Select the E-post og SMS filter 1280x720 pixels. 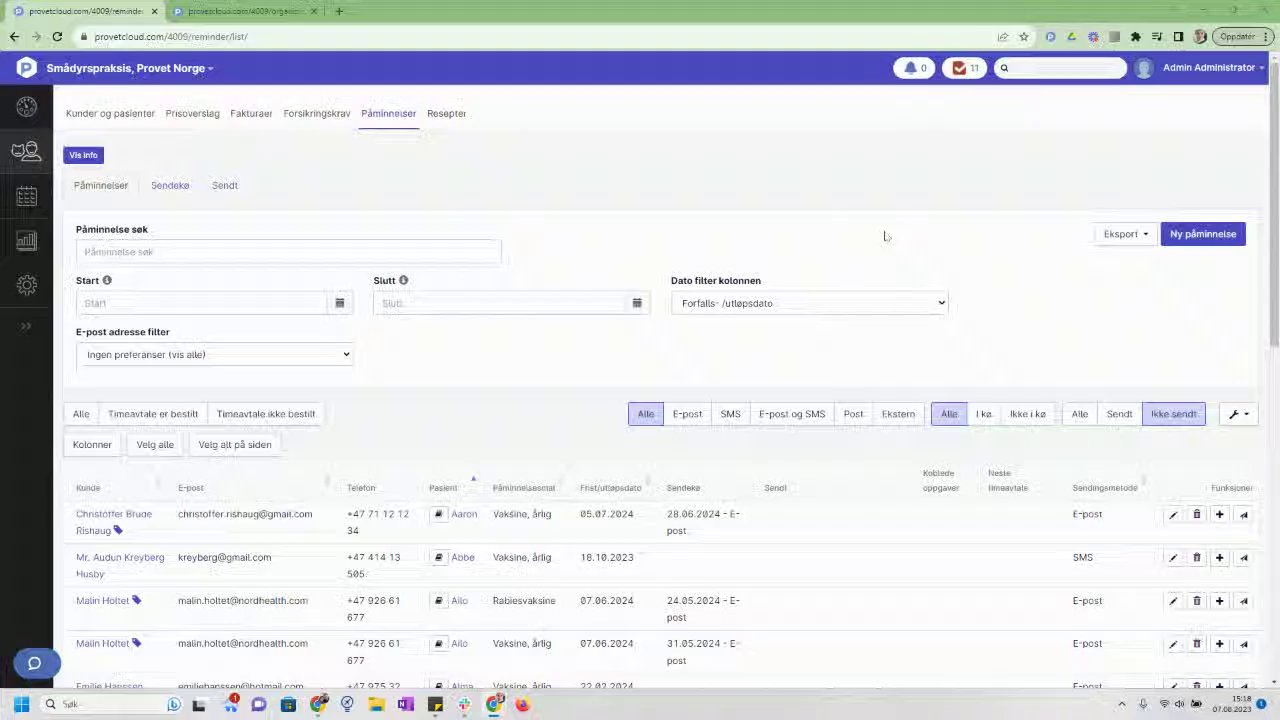[x=792, y=414]
